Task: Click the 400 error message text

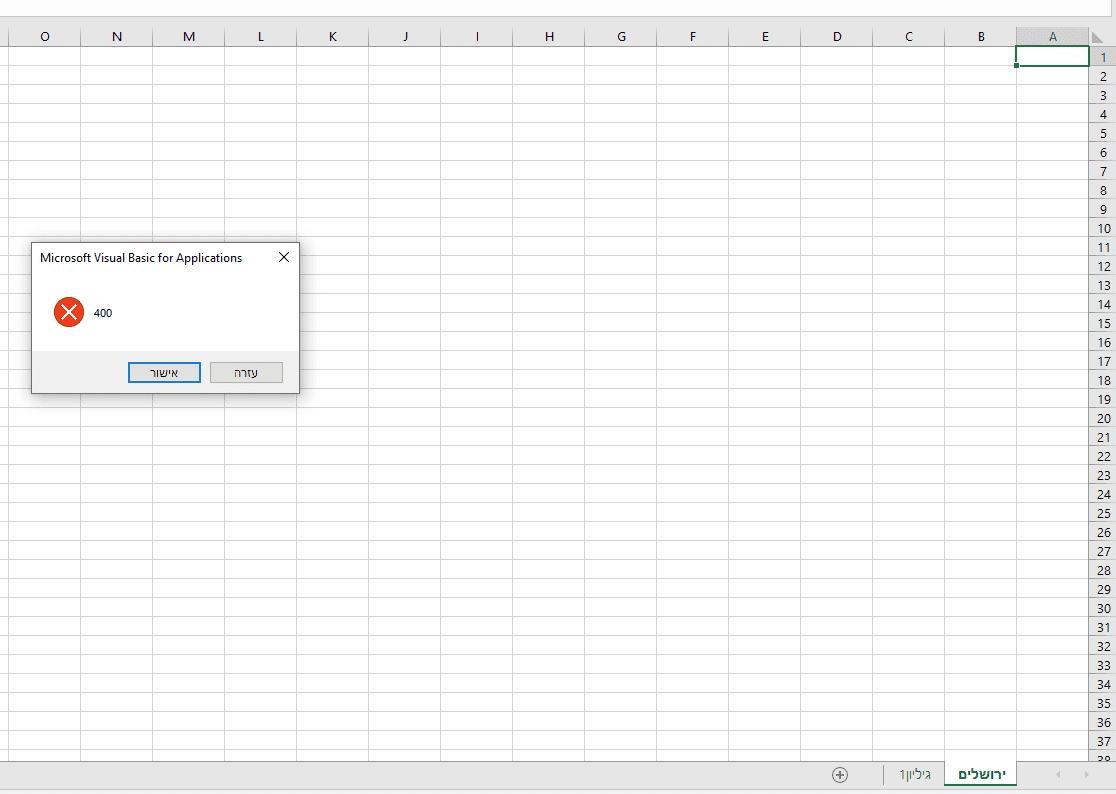Action: (103, 312)
